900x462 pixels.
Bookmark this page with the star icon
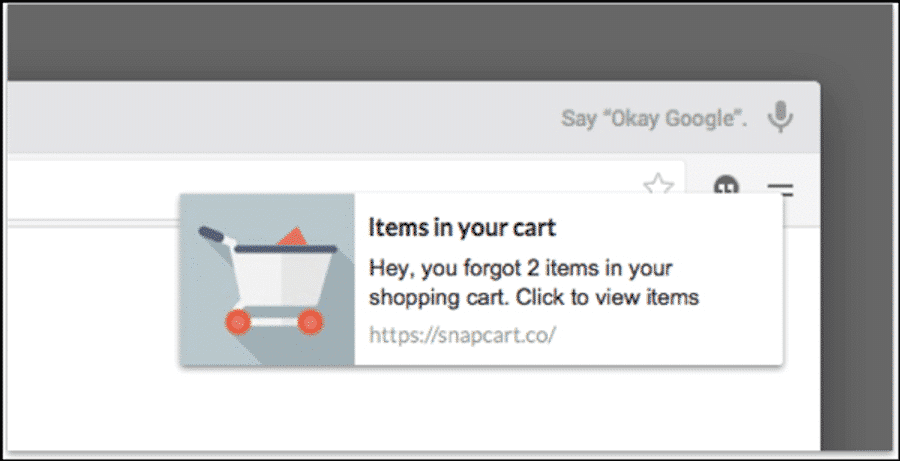click(658, 184)
